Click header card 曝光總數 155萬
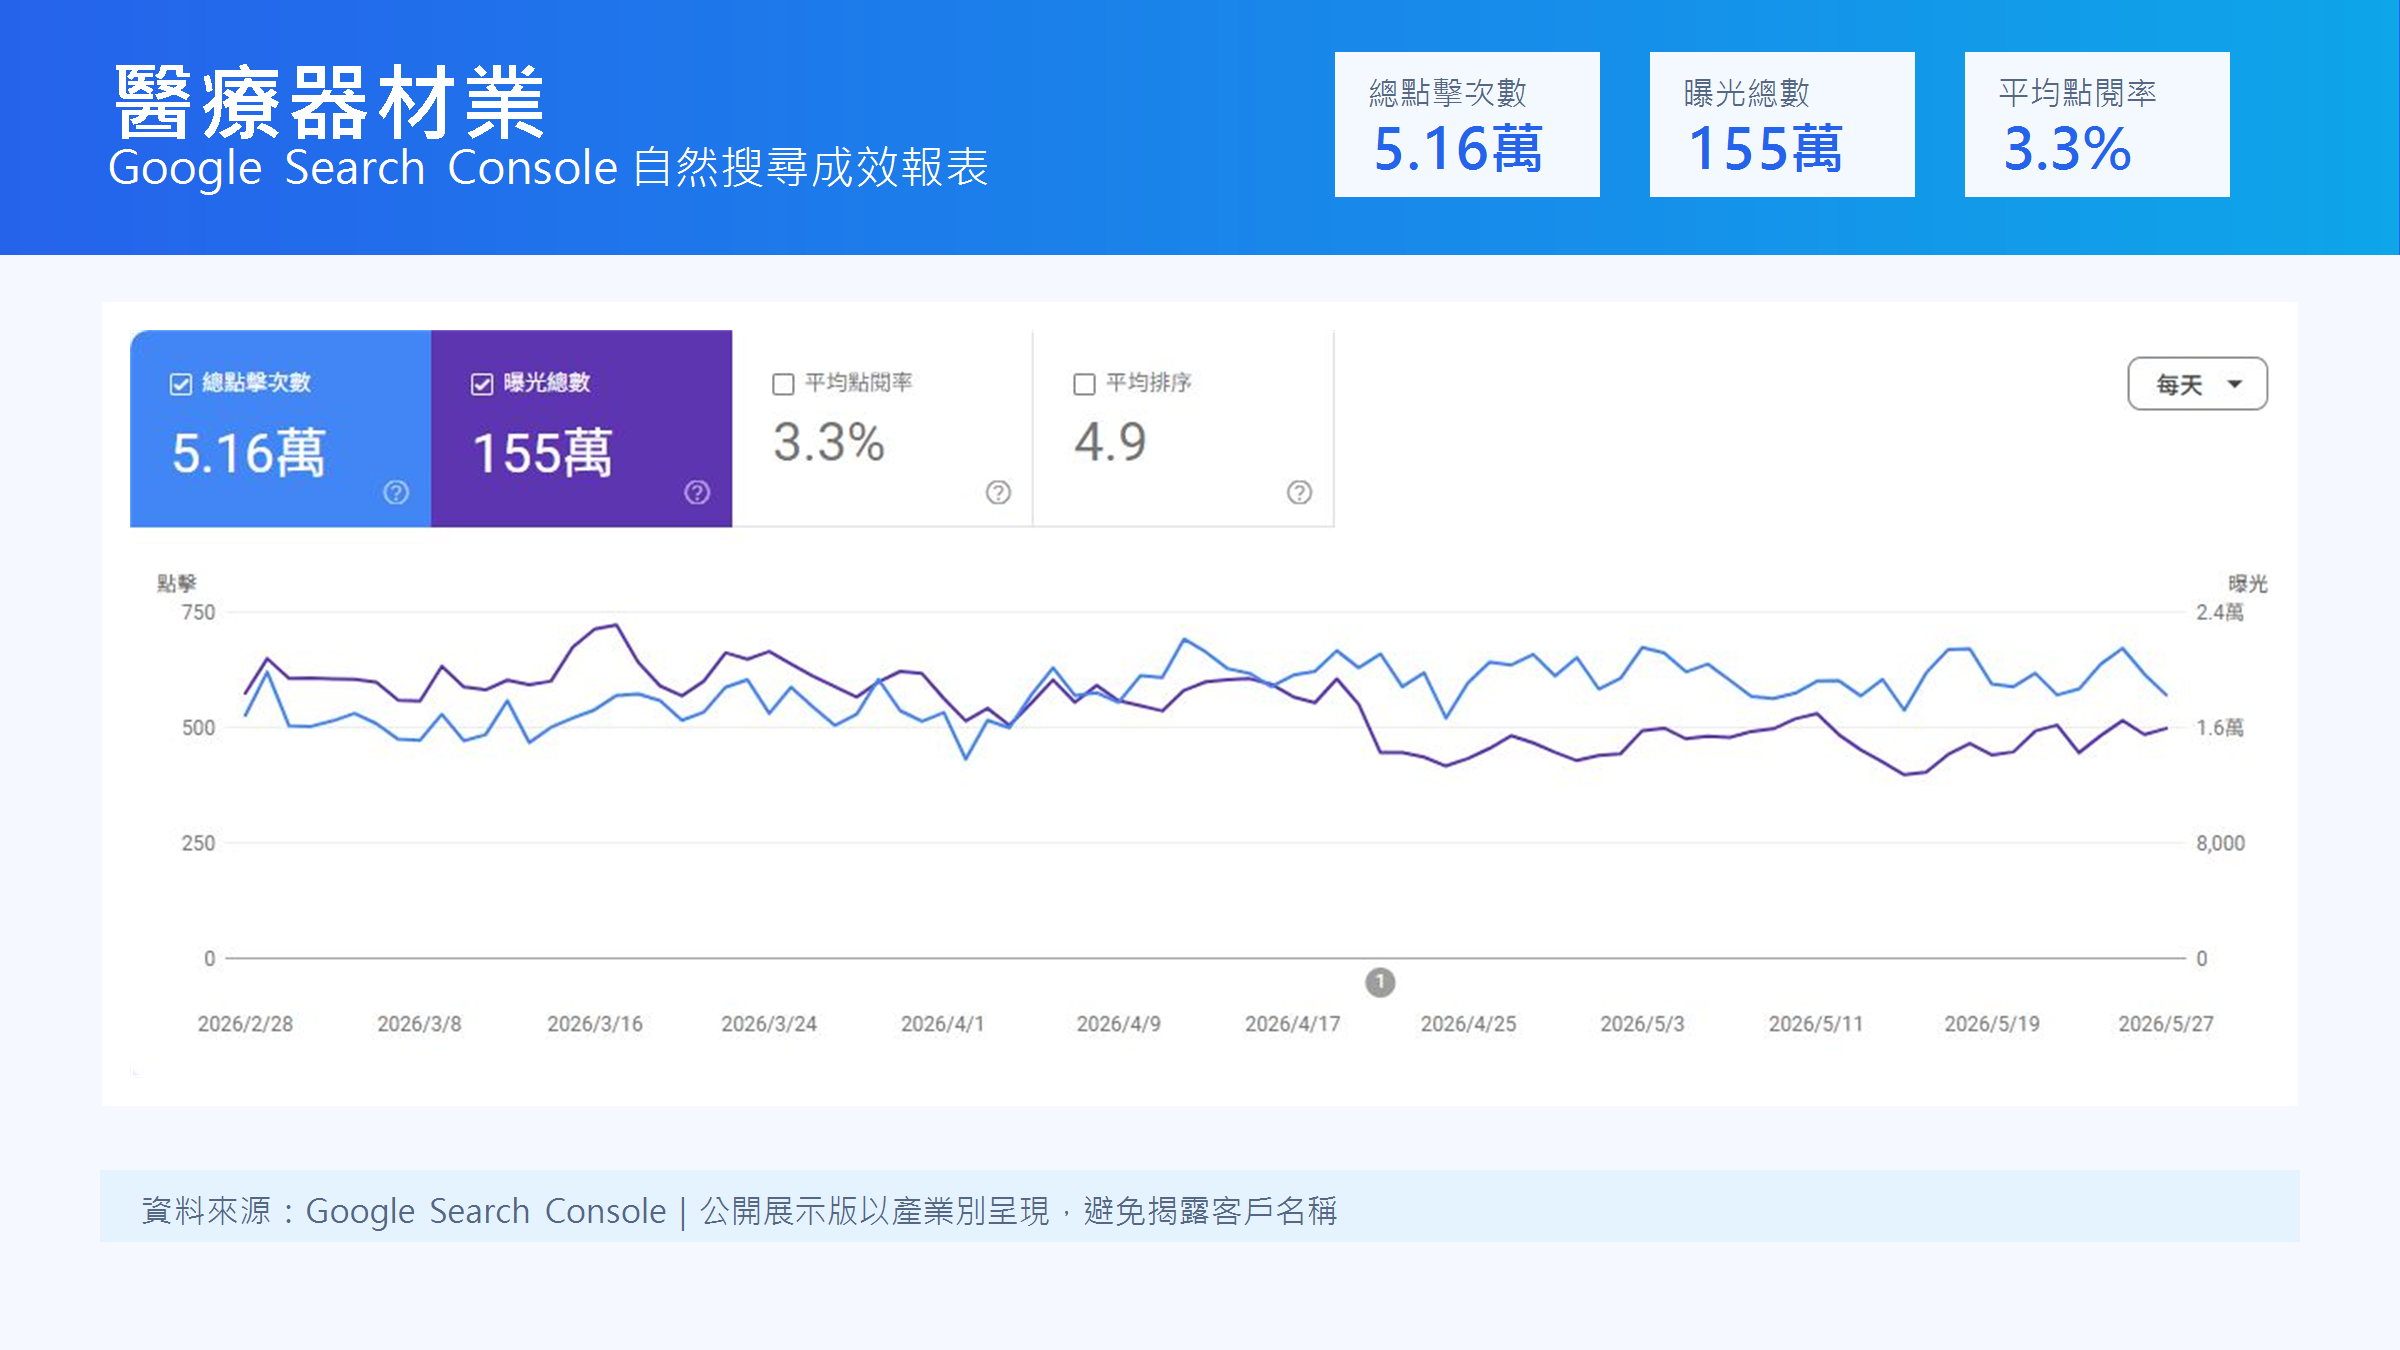Image resolution: width=2400 pixels, height=1350 pixels. click(x=1782, y=124)
